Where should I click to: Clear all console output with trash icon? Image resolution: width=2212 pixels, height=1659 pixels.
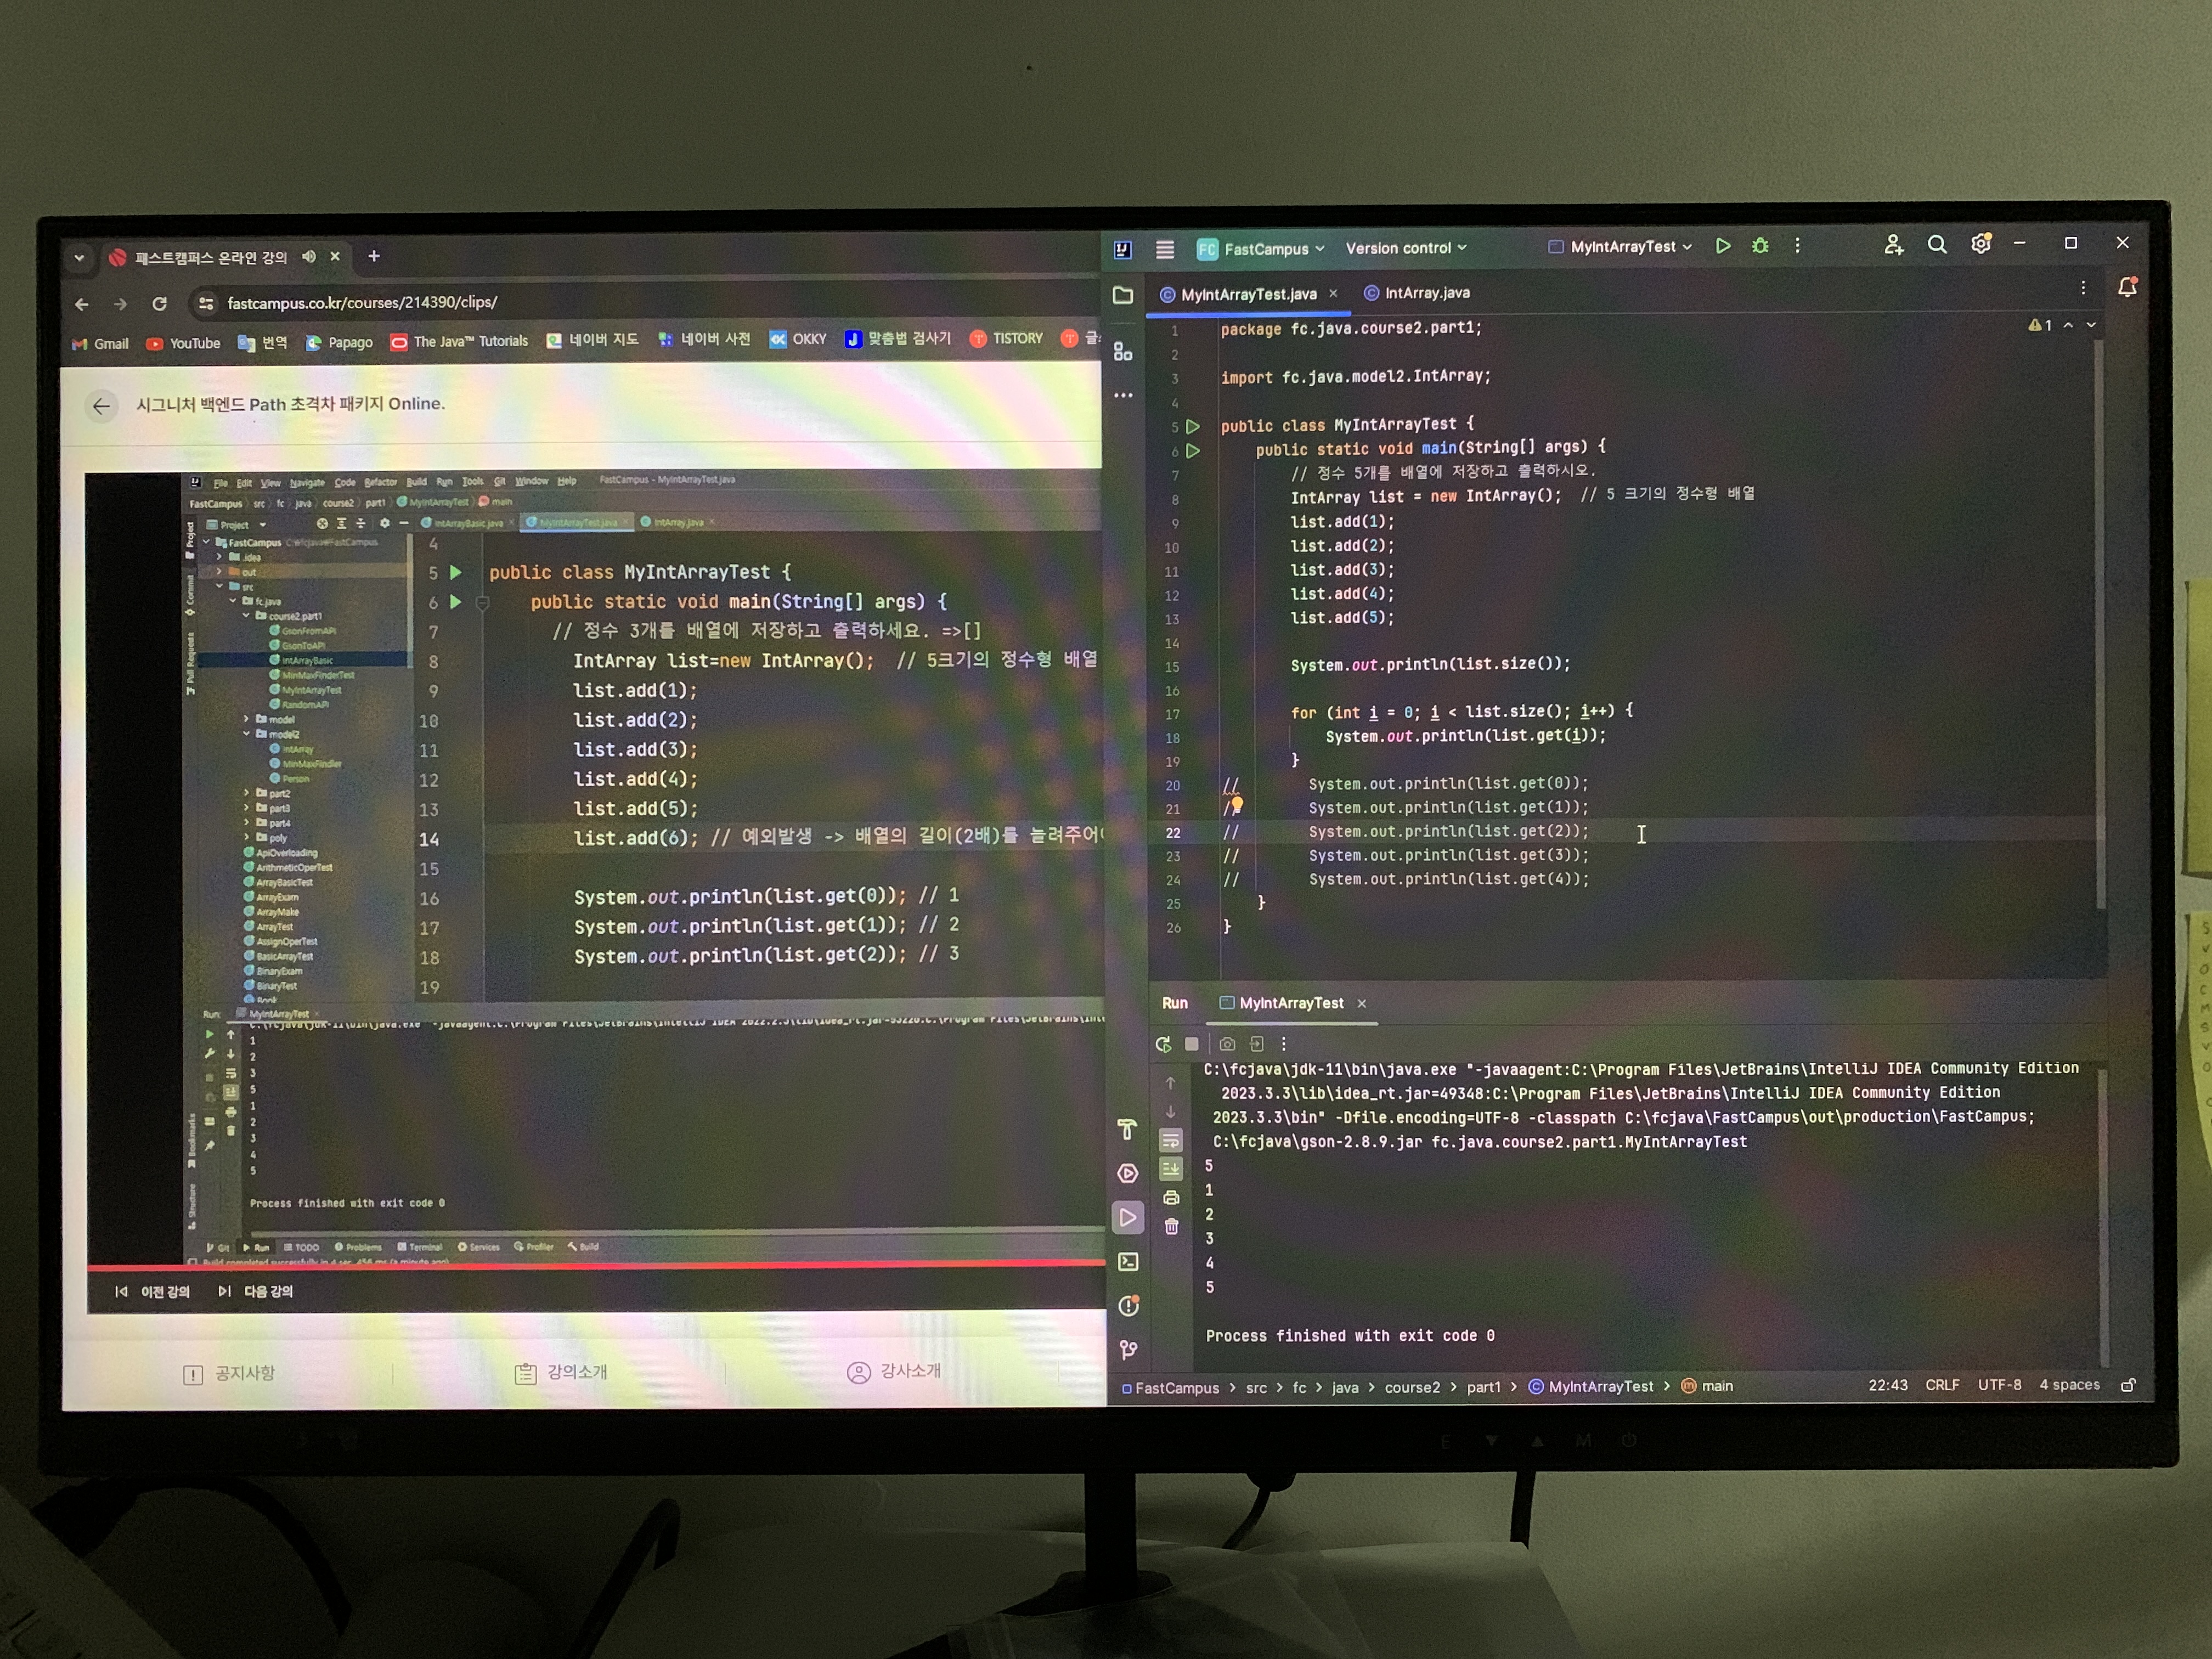coord(1171,1227)
